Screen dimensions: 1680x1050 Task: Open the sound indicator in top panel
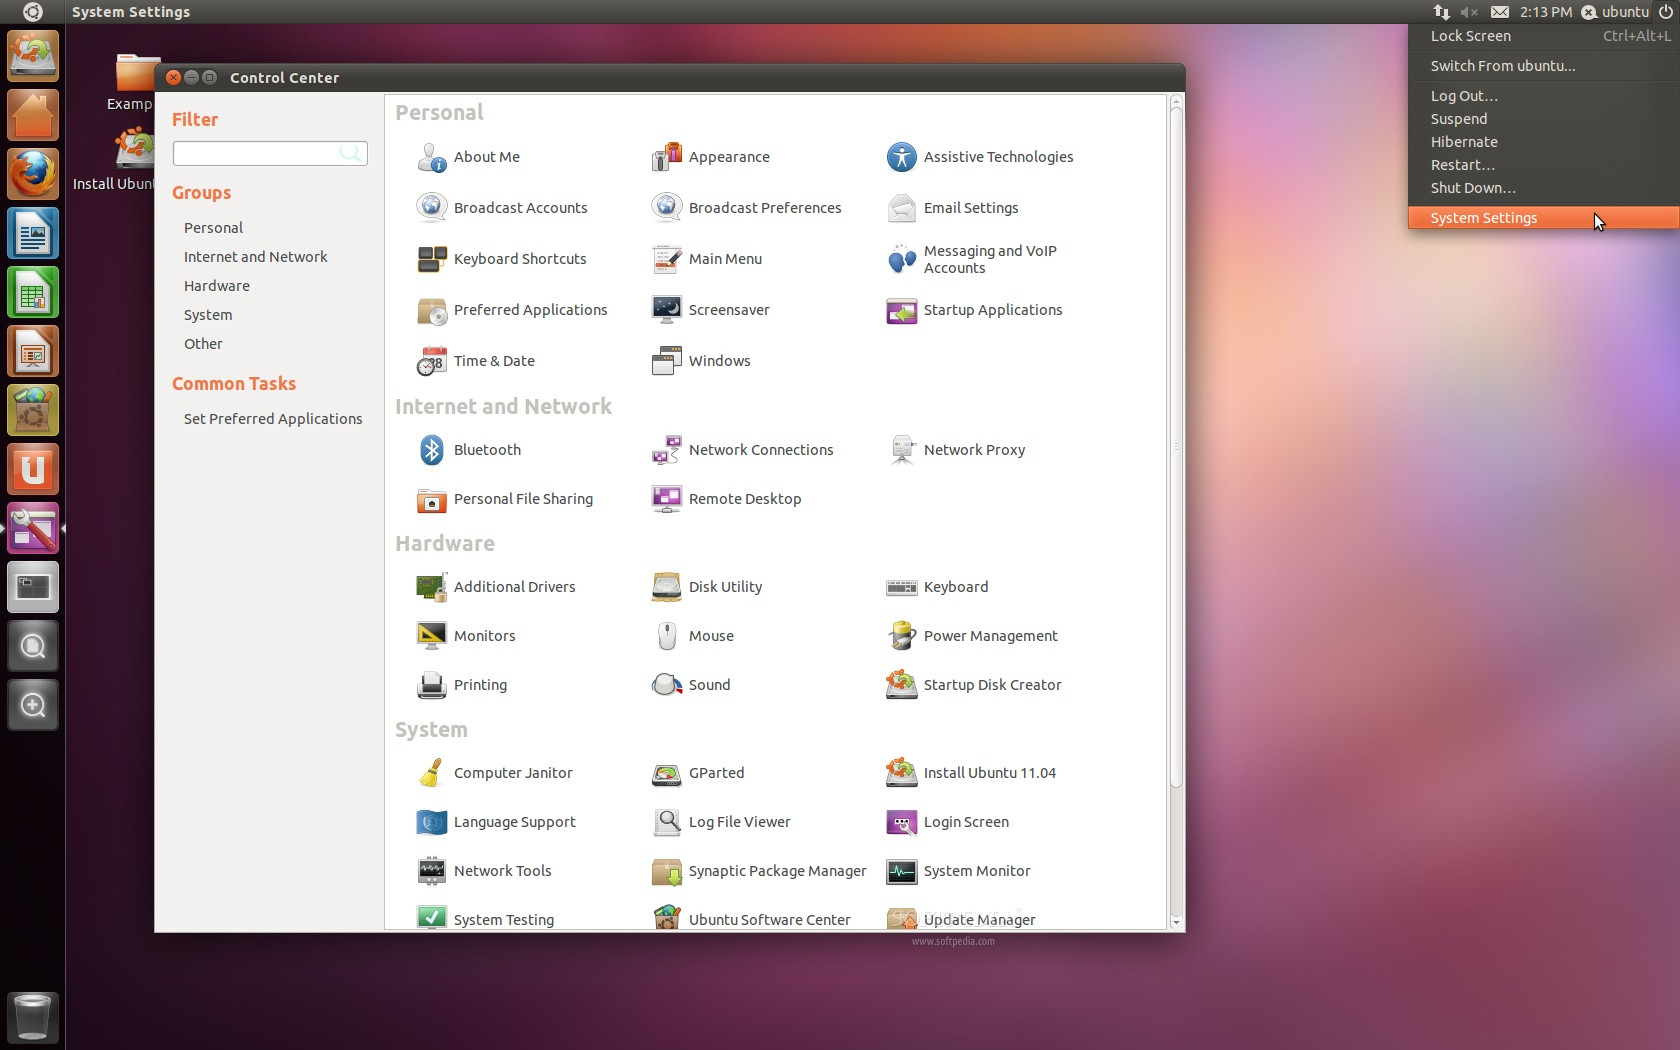coord(1469,12)
